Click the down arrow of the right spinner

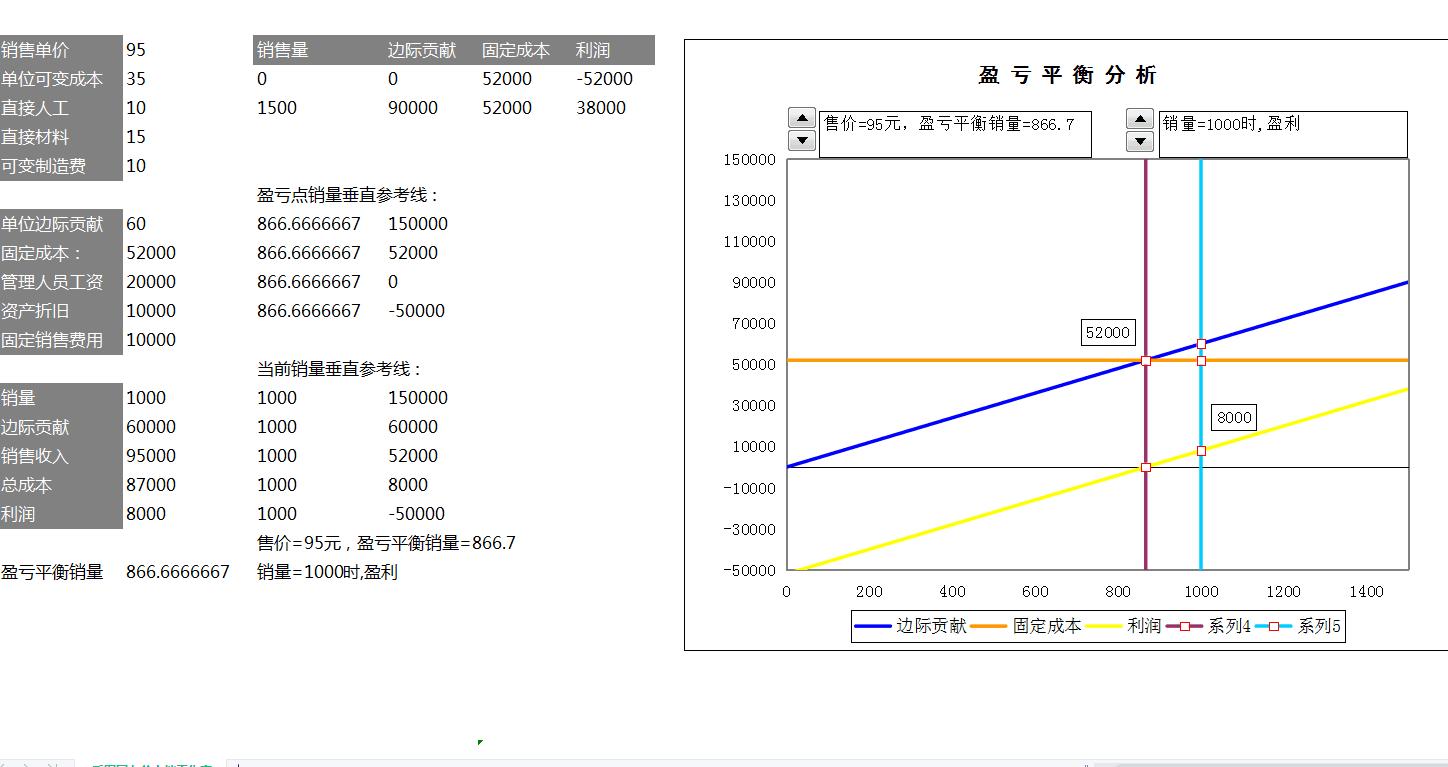pos(1140,141)
